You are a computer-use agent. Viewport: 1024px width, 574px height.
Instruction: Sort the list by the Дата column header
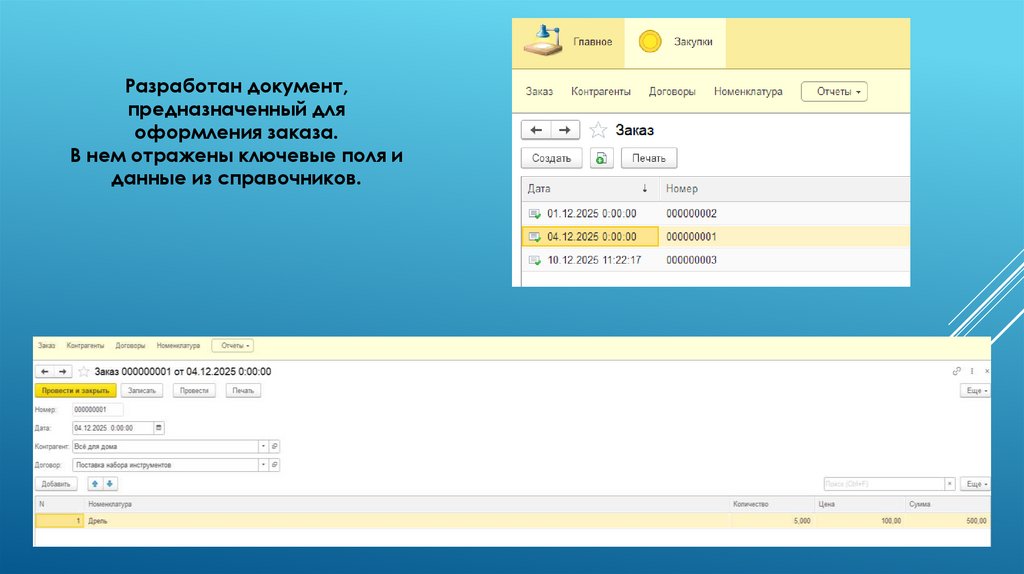tap(590, 189)
